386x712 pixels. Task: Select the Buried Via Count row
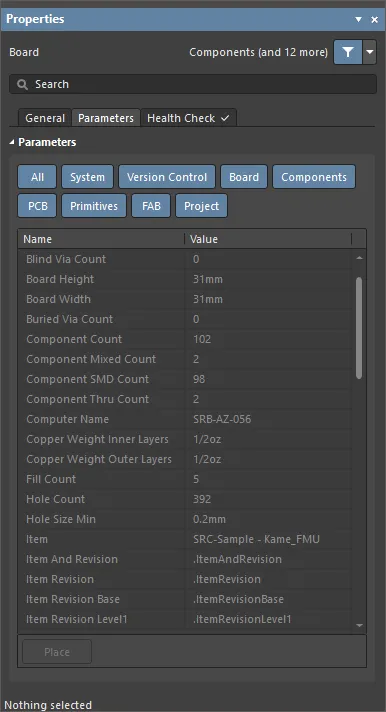[x=185, y=319]
